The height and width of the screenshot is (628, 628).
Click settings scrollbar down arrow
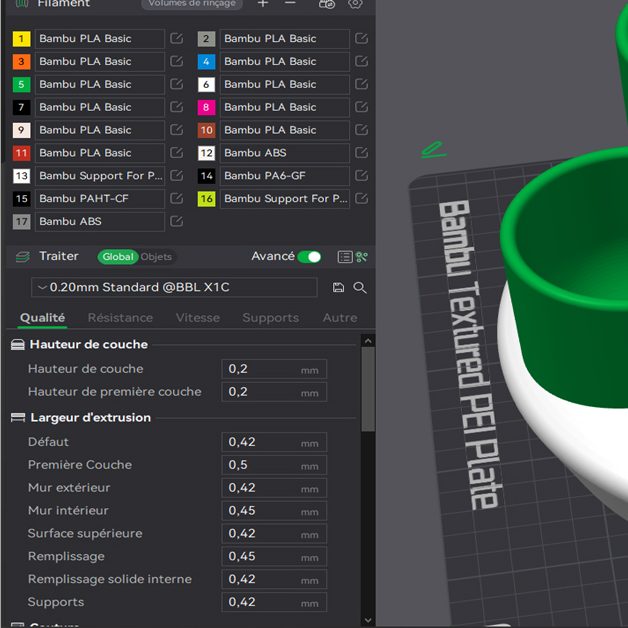coord(368,621)
